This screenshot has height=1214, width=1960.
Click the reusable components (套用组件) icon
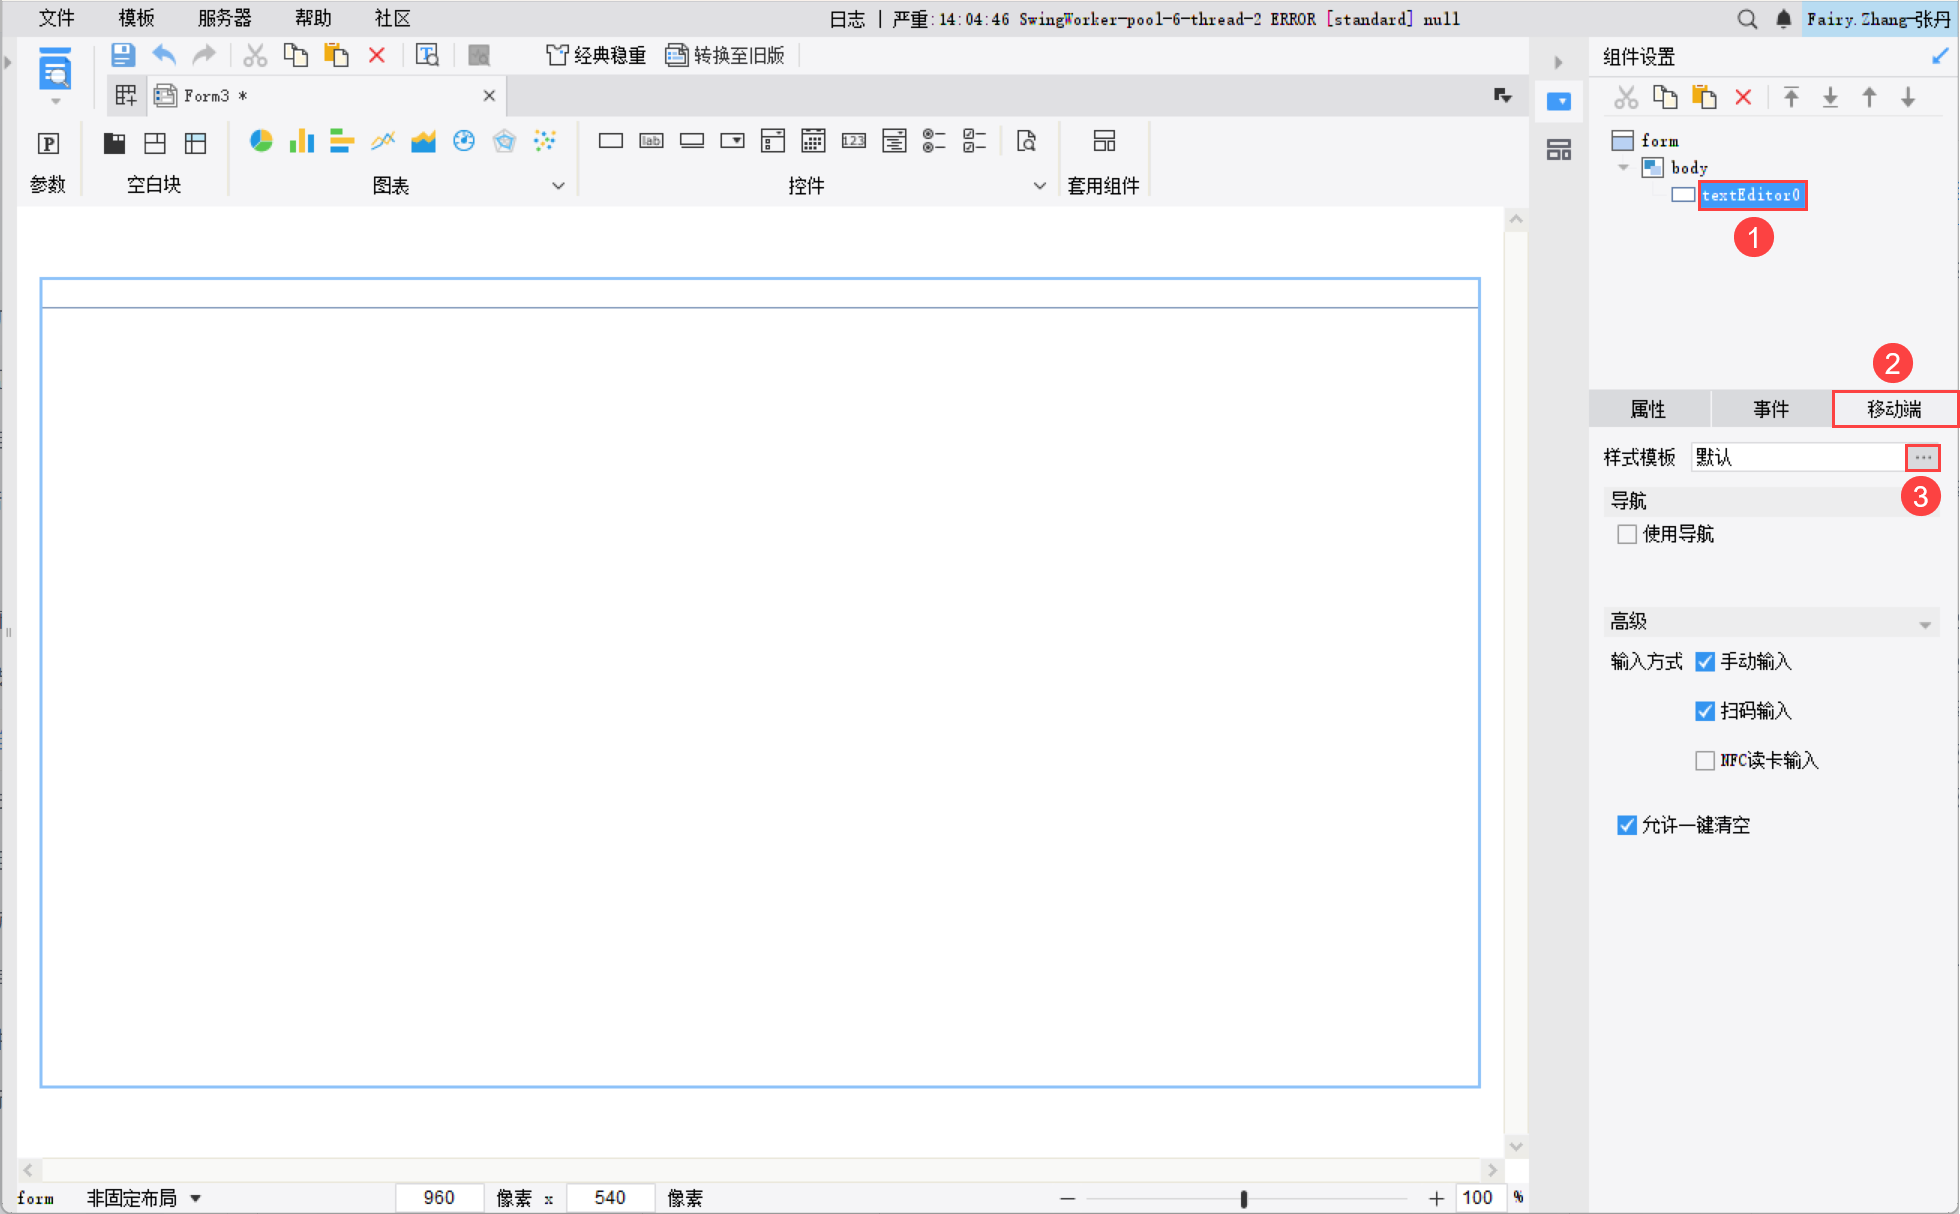pyautogui.click(x=1104, y=142)
